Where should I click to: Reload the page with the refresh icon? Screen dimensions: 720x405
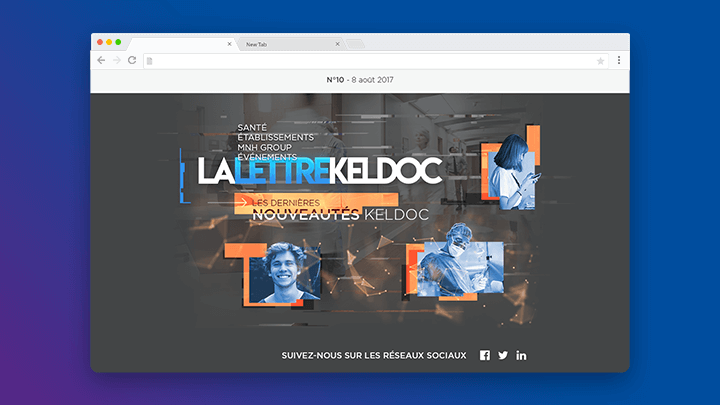132,60
